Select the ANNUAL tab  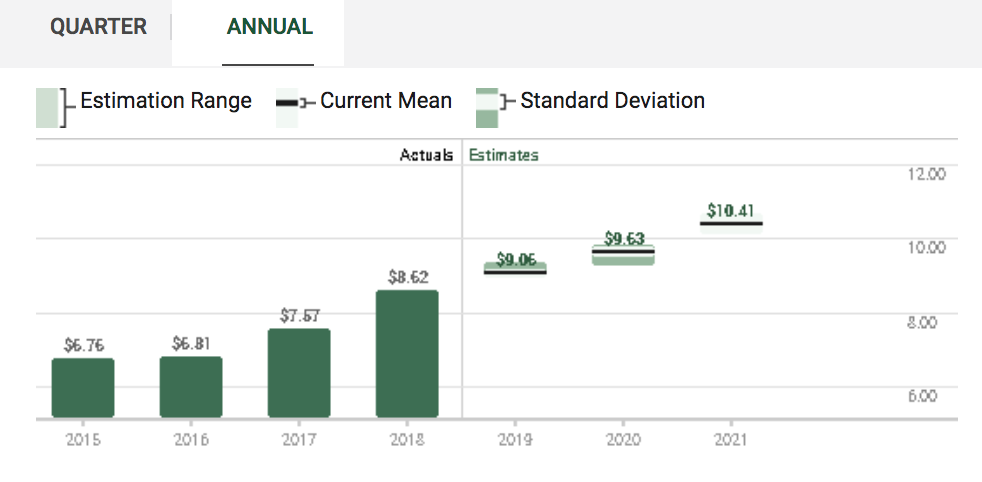[x=269, y=27]
